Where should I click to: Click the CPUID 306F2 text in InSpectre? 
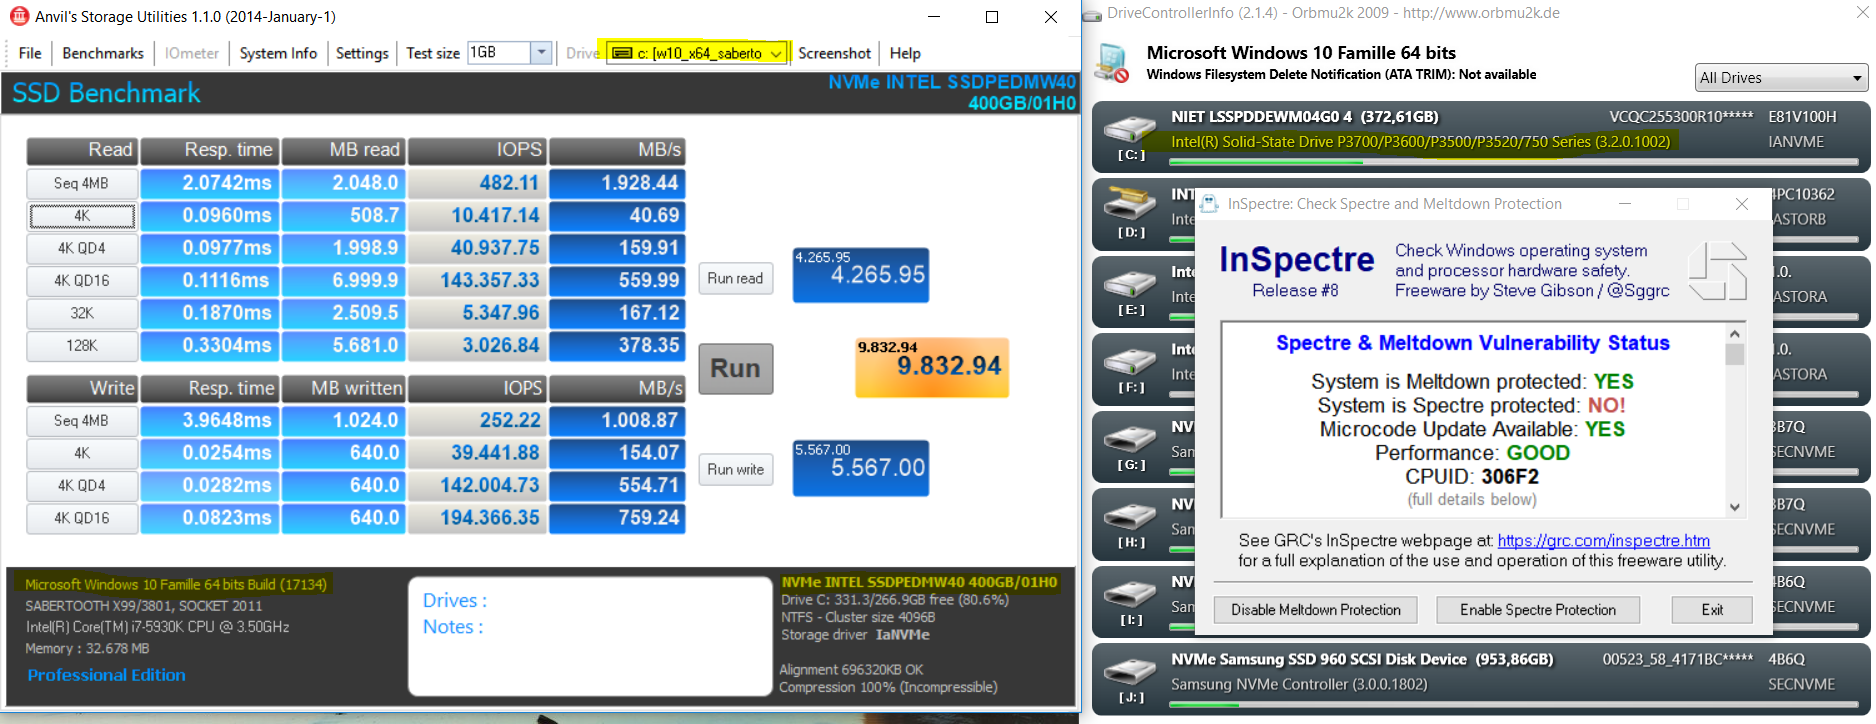[x=1472, y=476]
